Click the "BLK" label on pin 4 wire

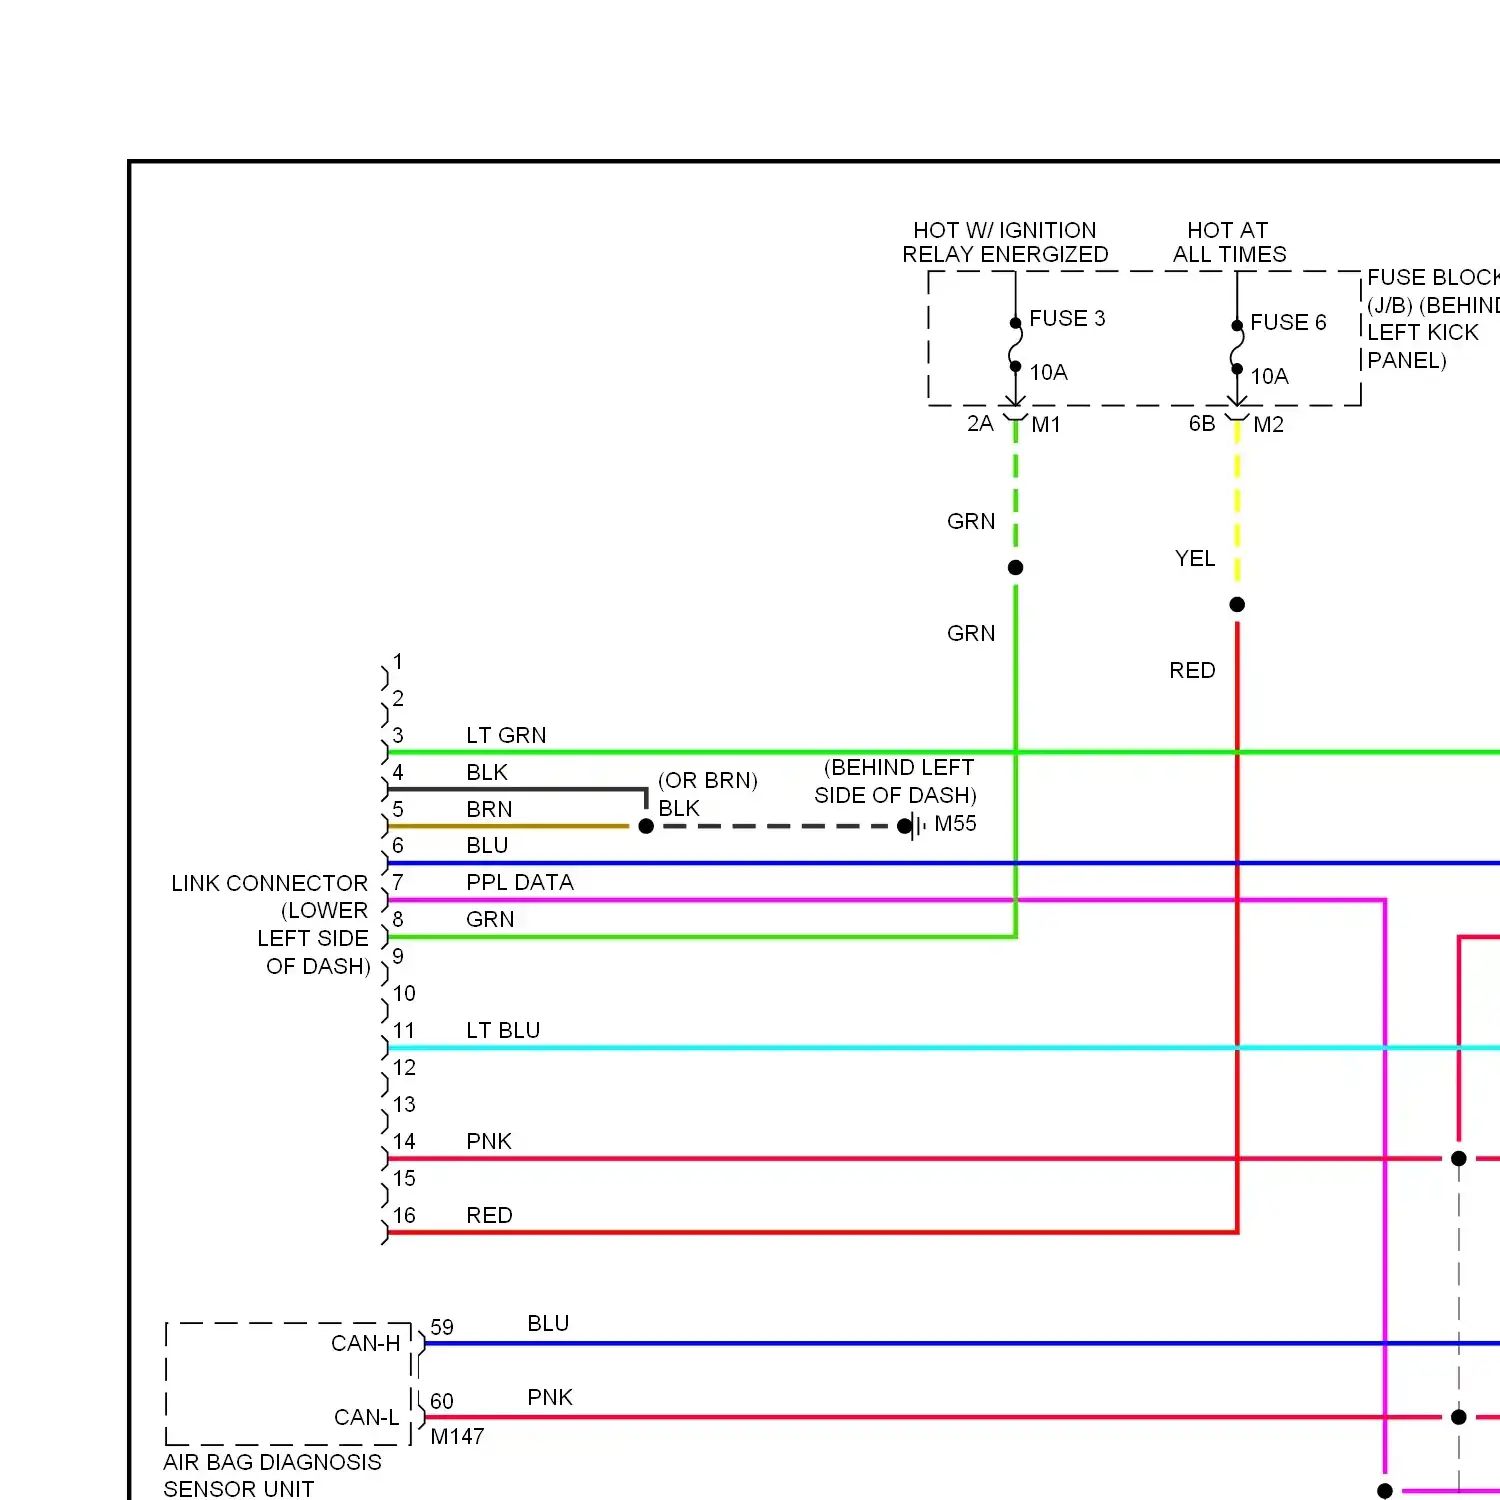pyautogui.click(x=487, y=772)
